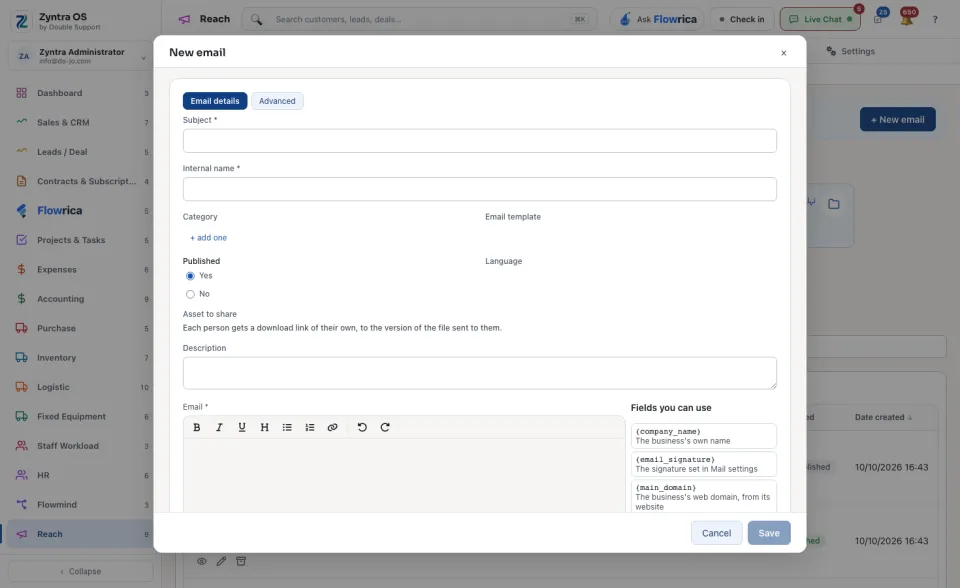
Task: Open Inventory in sidebar
Action: 81,358
